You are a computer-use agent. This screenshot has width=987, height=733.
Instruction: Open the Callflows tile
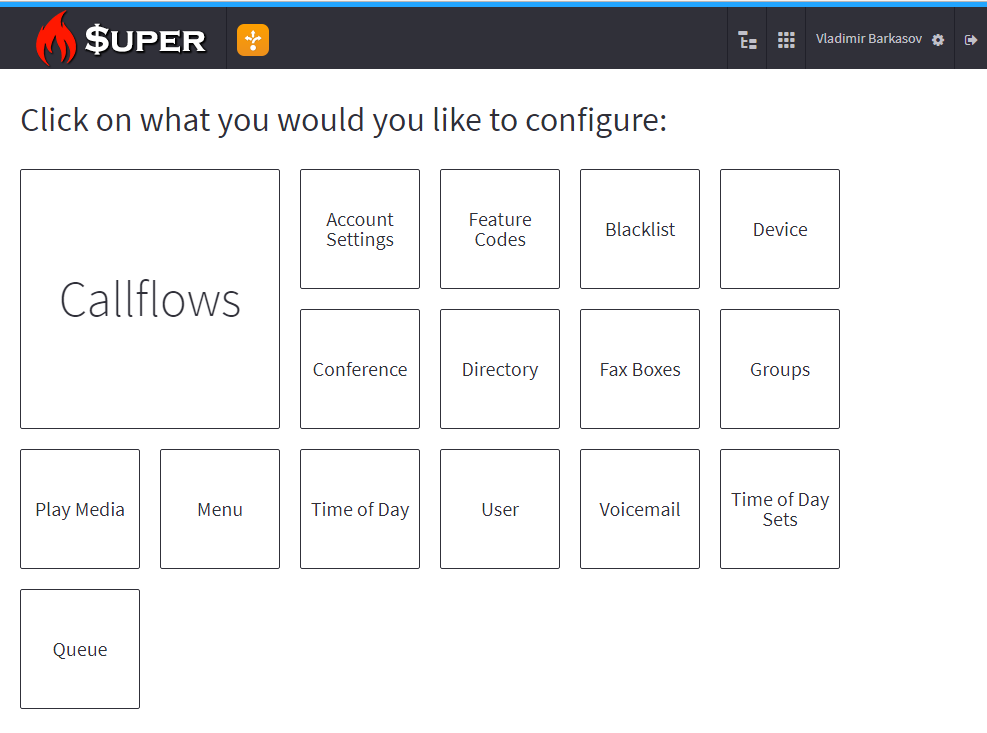coord(150,299)
